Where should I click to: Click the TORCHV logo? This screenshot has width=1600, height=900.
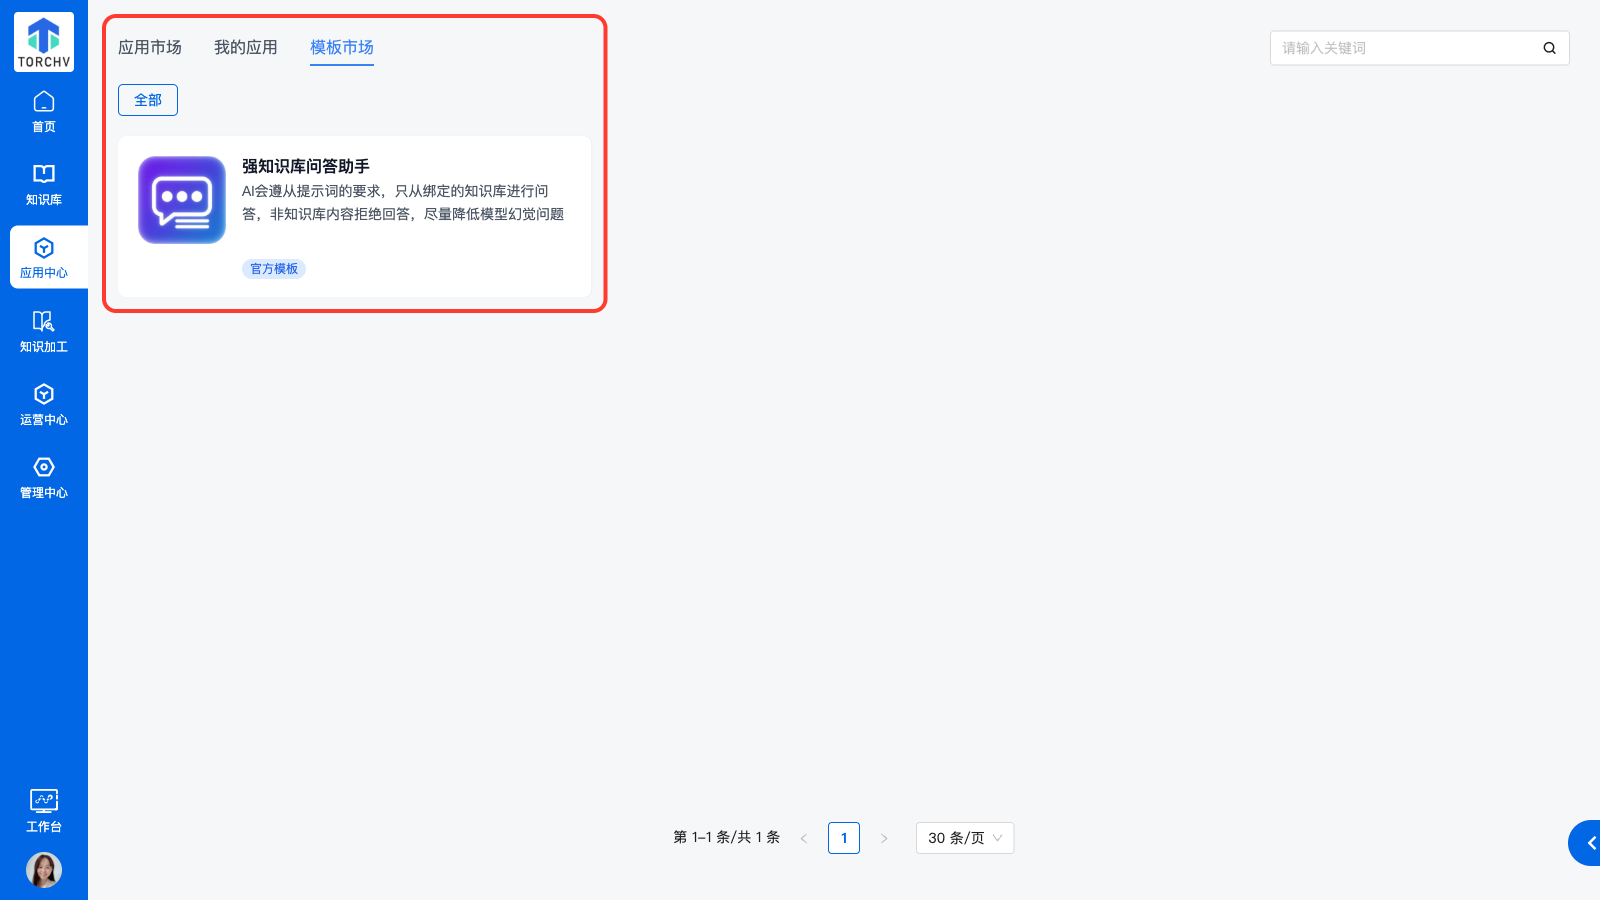44,42
